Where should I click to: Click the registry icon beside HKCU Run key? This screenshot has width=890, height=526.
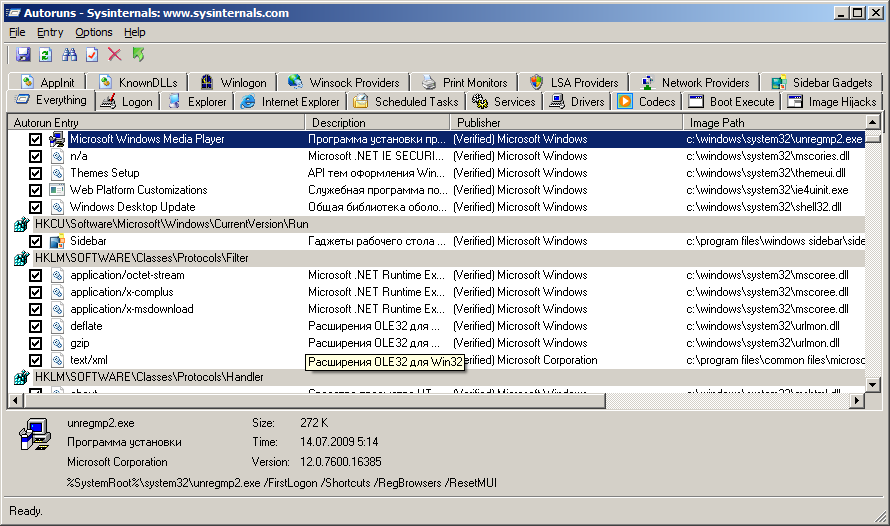pos(22,224)
